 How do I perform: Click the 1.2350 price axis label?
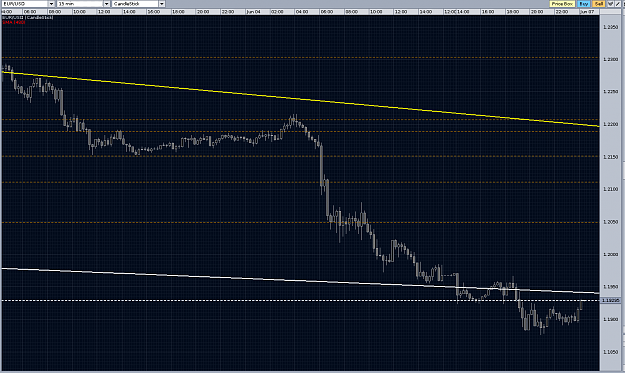point(611,27)
